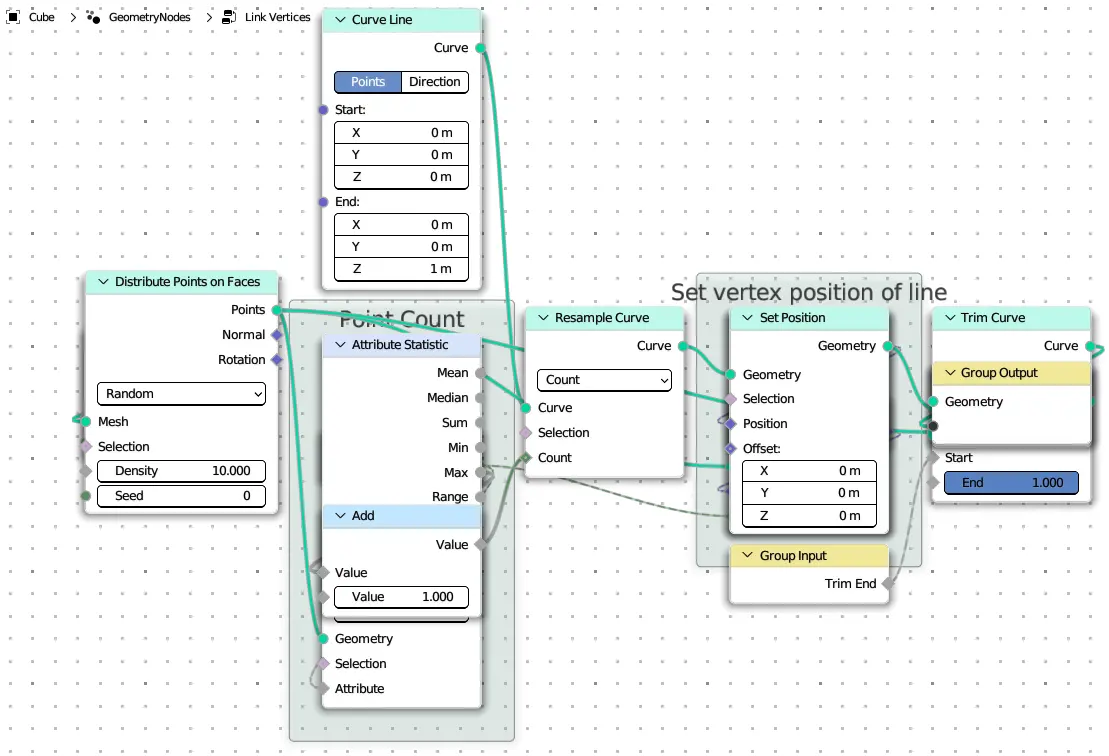Screen dimensions: 1109x756
Task: Click the Normal output socket
Action: coord(277,335)
